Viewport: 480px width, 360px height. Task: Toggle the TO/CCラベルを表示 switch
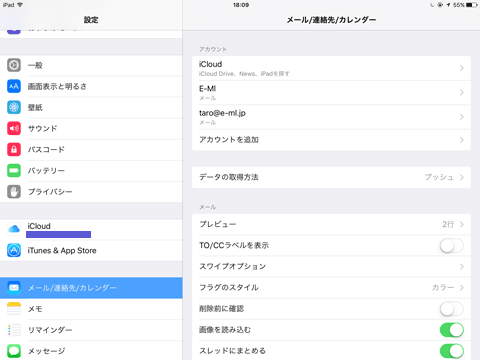[452, 246]
